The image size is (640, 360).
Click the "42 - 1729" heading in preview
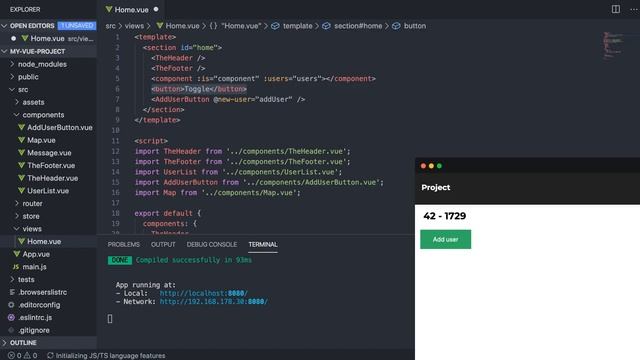point(444,216)
